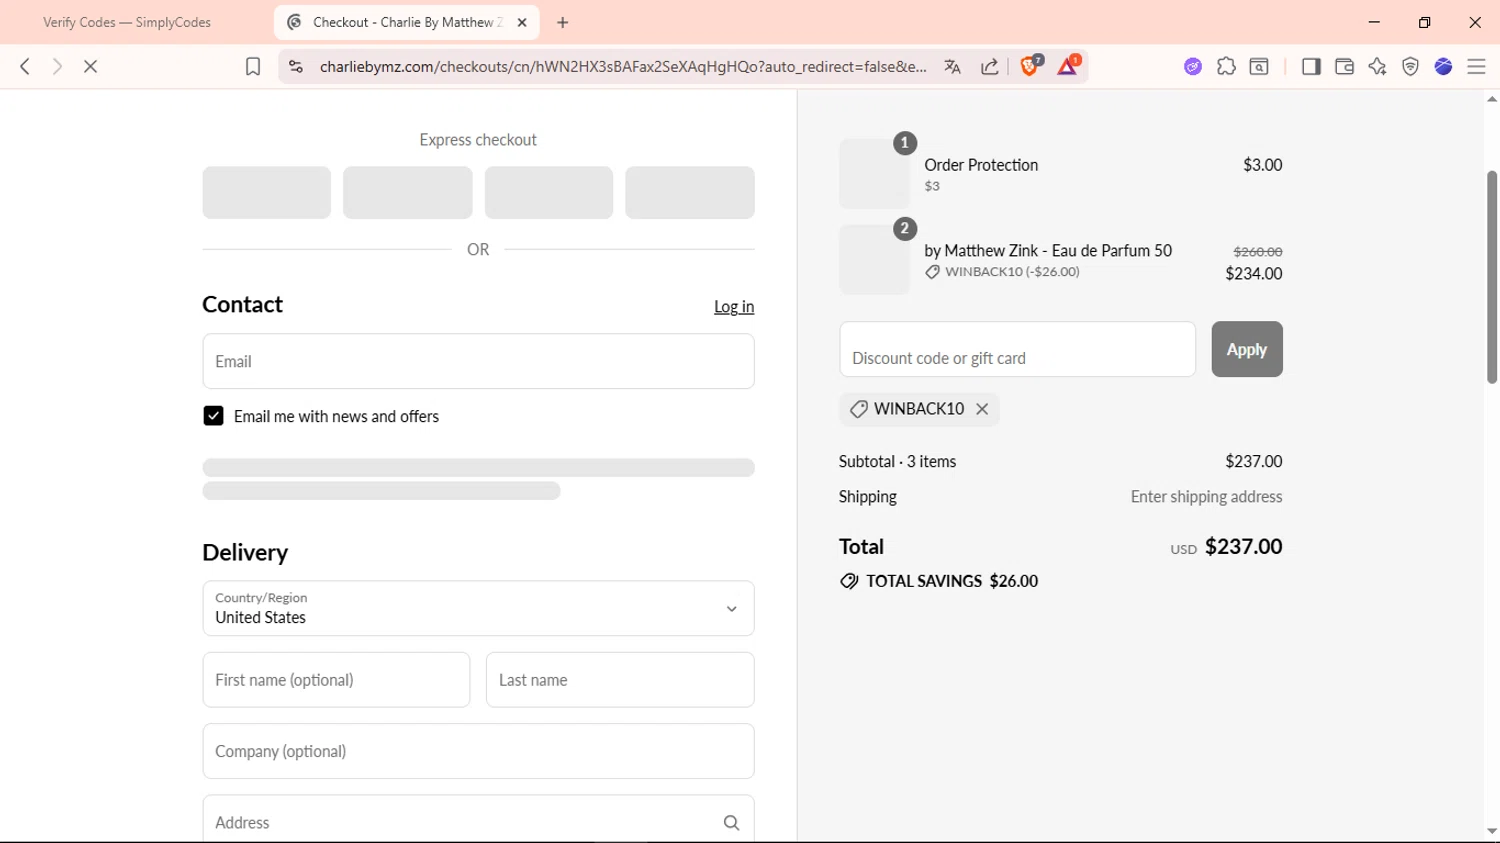1500x843 pixels.
Task: Open Brave VPN shield icon
Action: (1410, 66)
